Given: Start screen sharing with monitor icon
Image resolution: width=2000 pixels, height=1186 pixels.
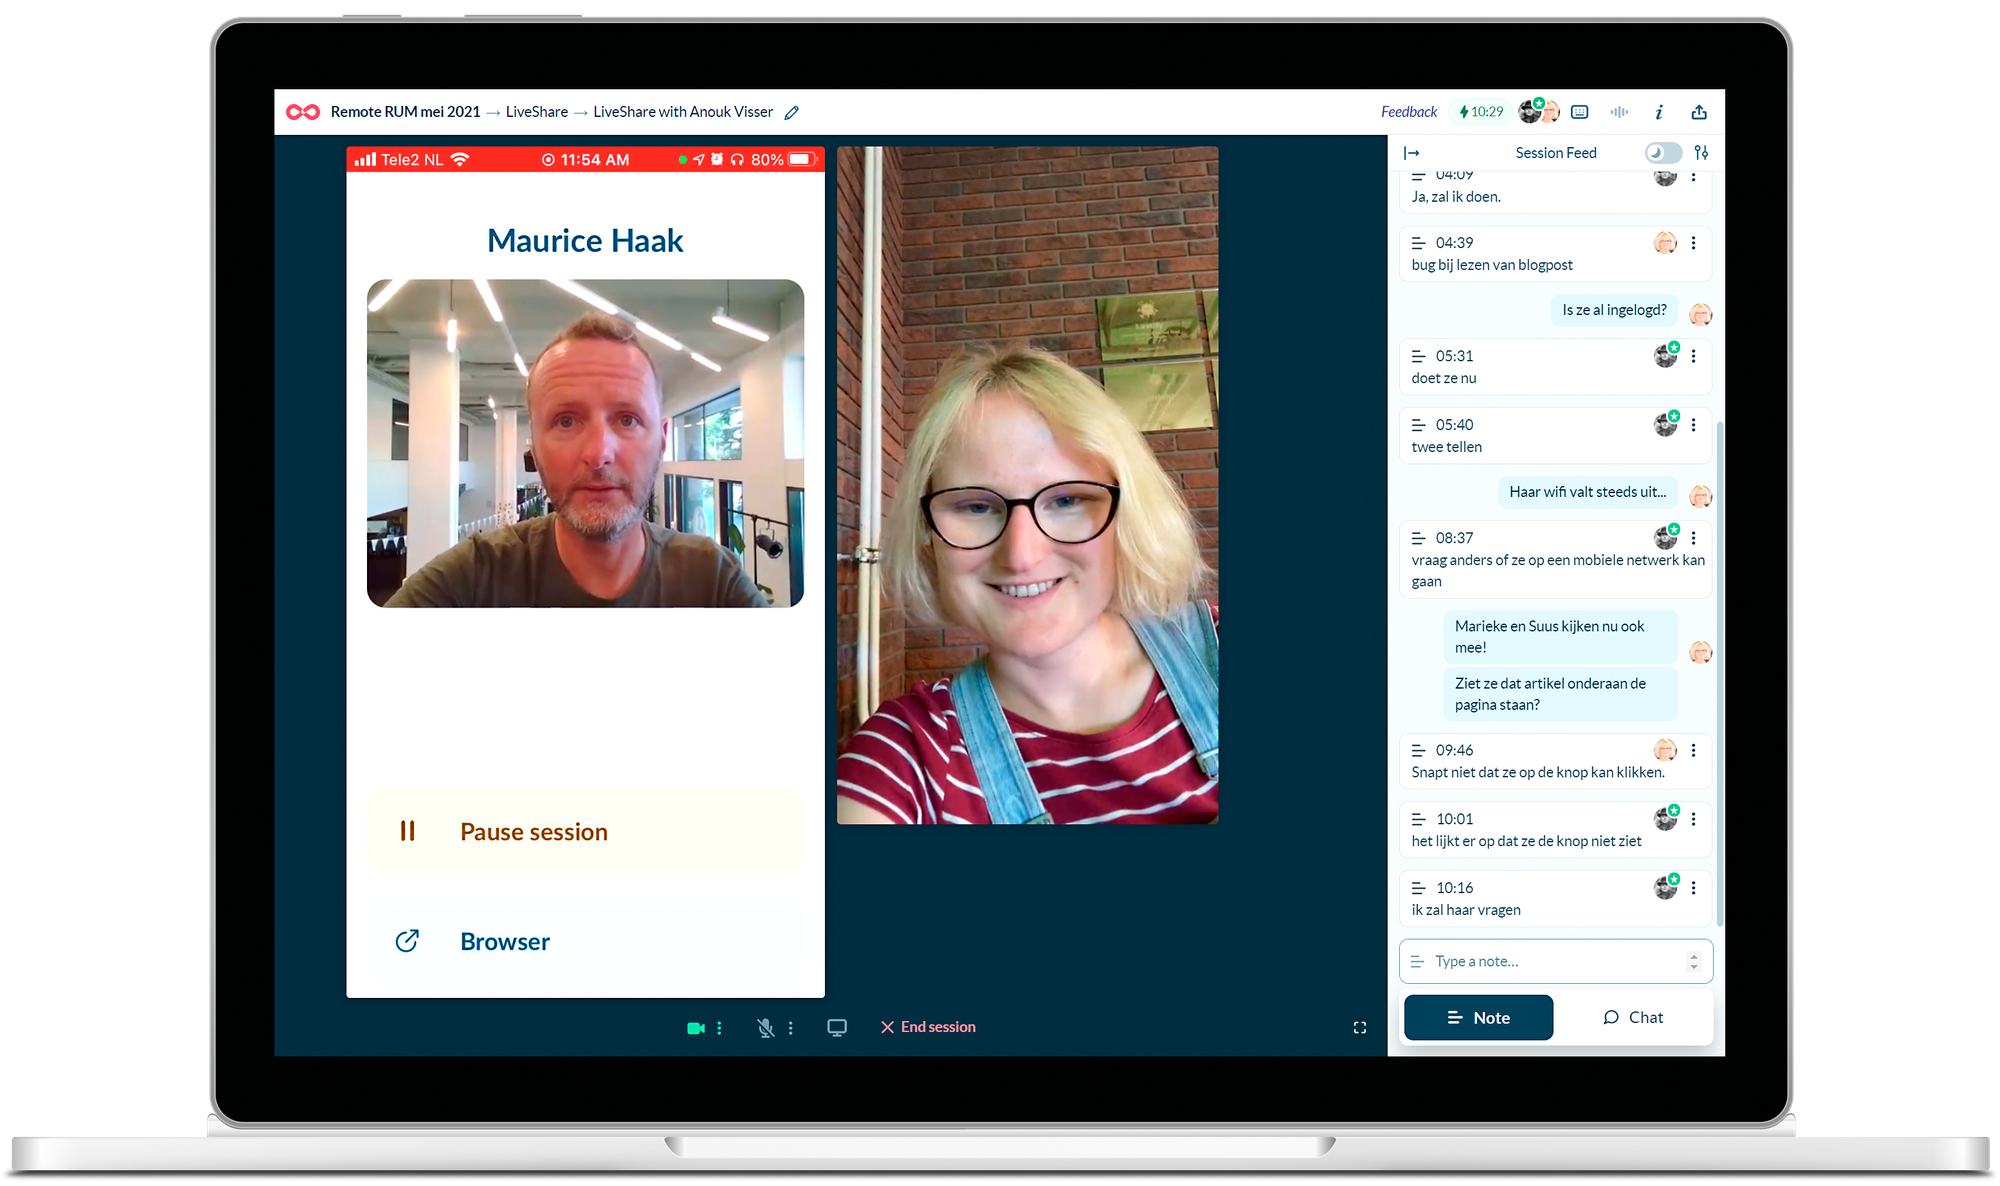Looking at the screenshot, I should [x=837, y=1027].
